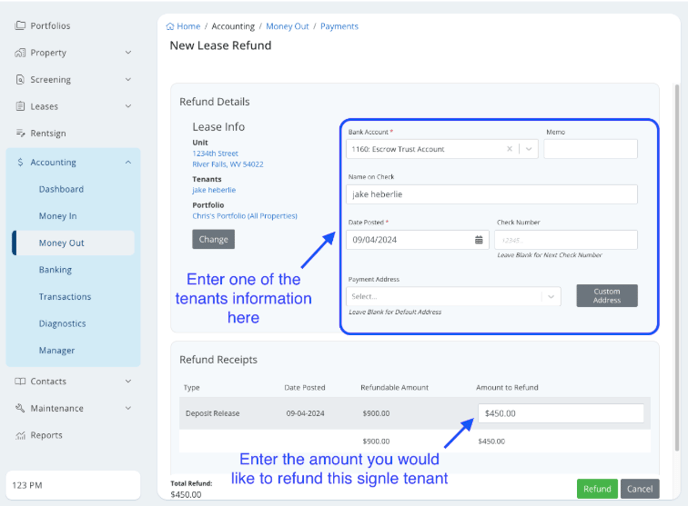This screenshot has height=506, width=688.
Task: Click the Amount to Refund field
Action: click(x=560, y=413)
